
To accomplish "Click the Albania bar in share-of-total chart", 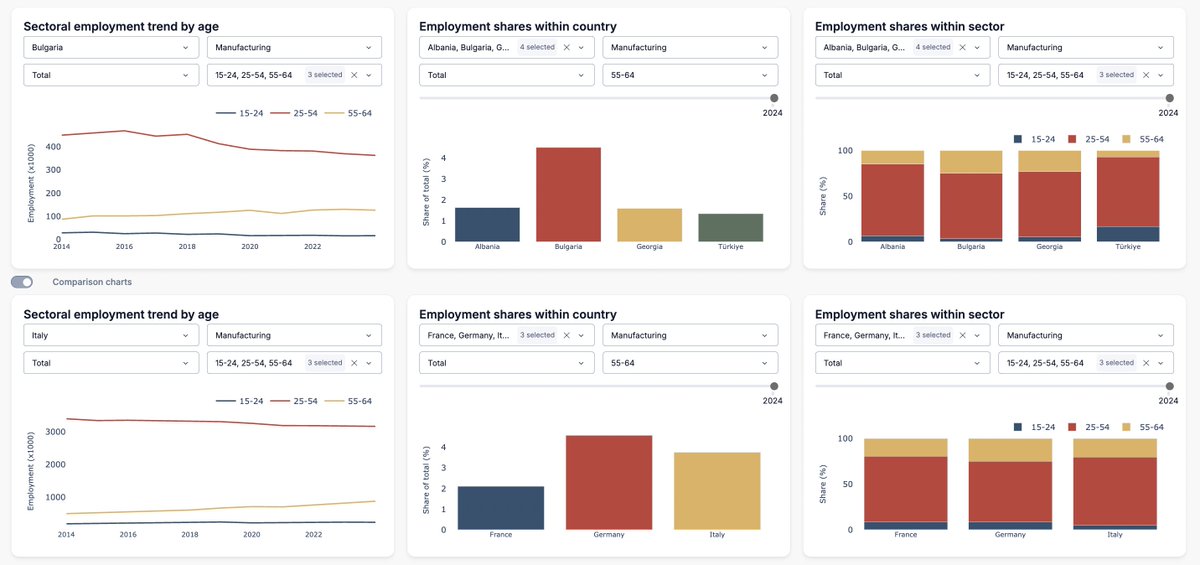I will (487, 224).
